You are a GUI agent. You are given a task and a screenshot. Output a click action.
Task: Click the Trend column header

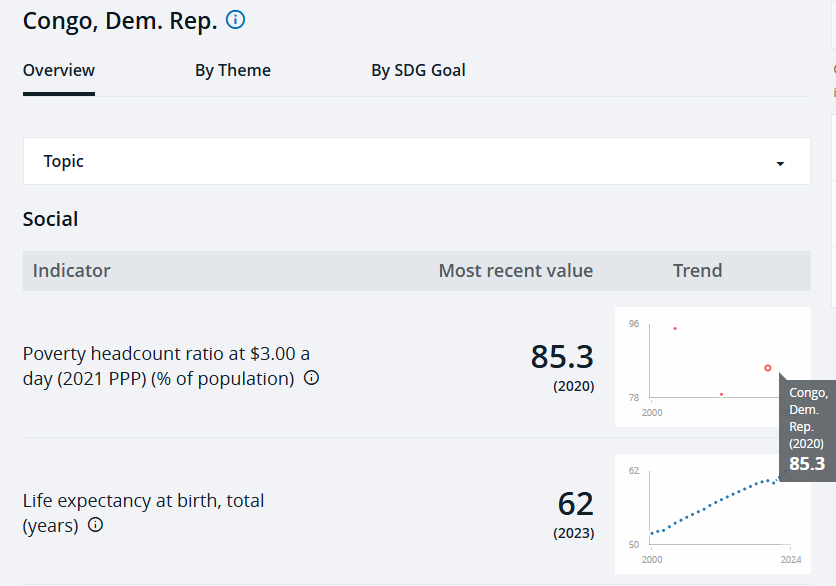pos(697,271)
